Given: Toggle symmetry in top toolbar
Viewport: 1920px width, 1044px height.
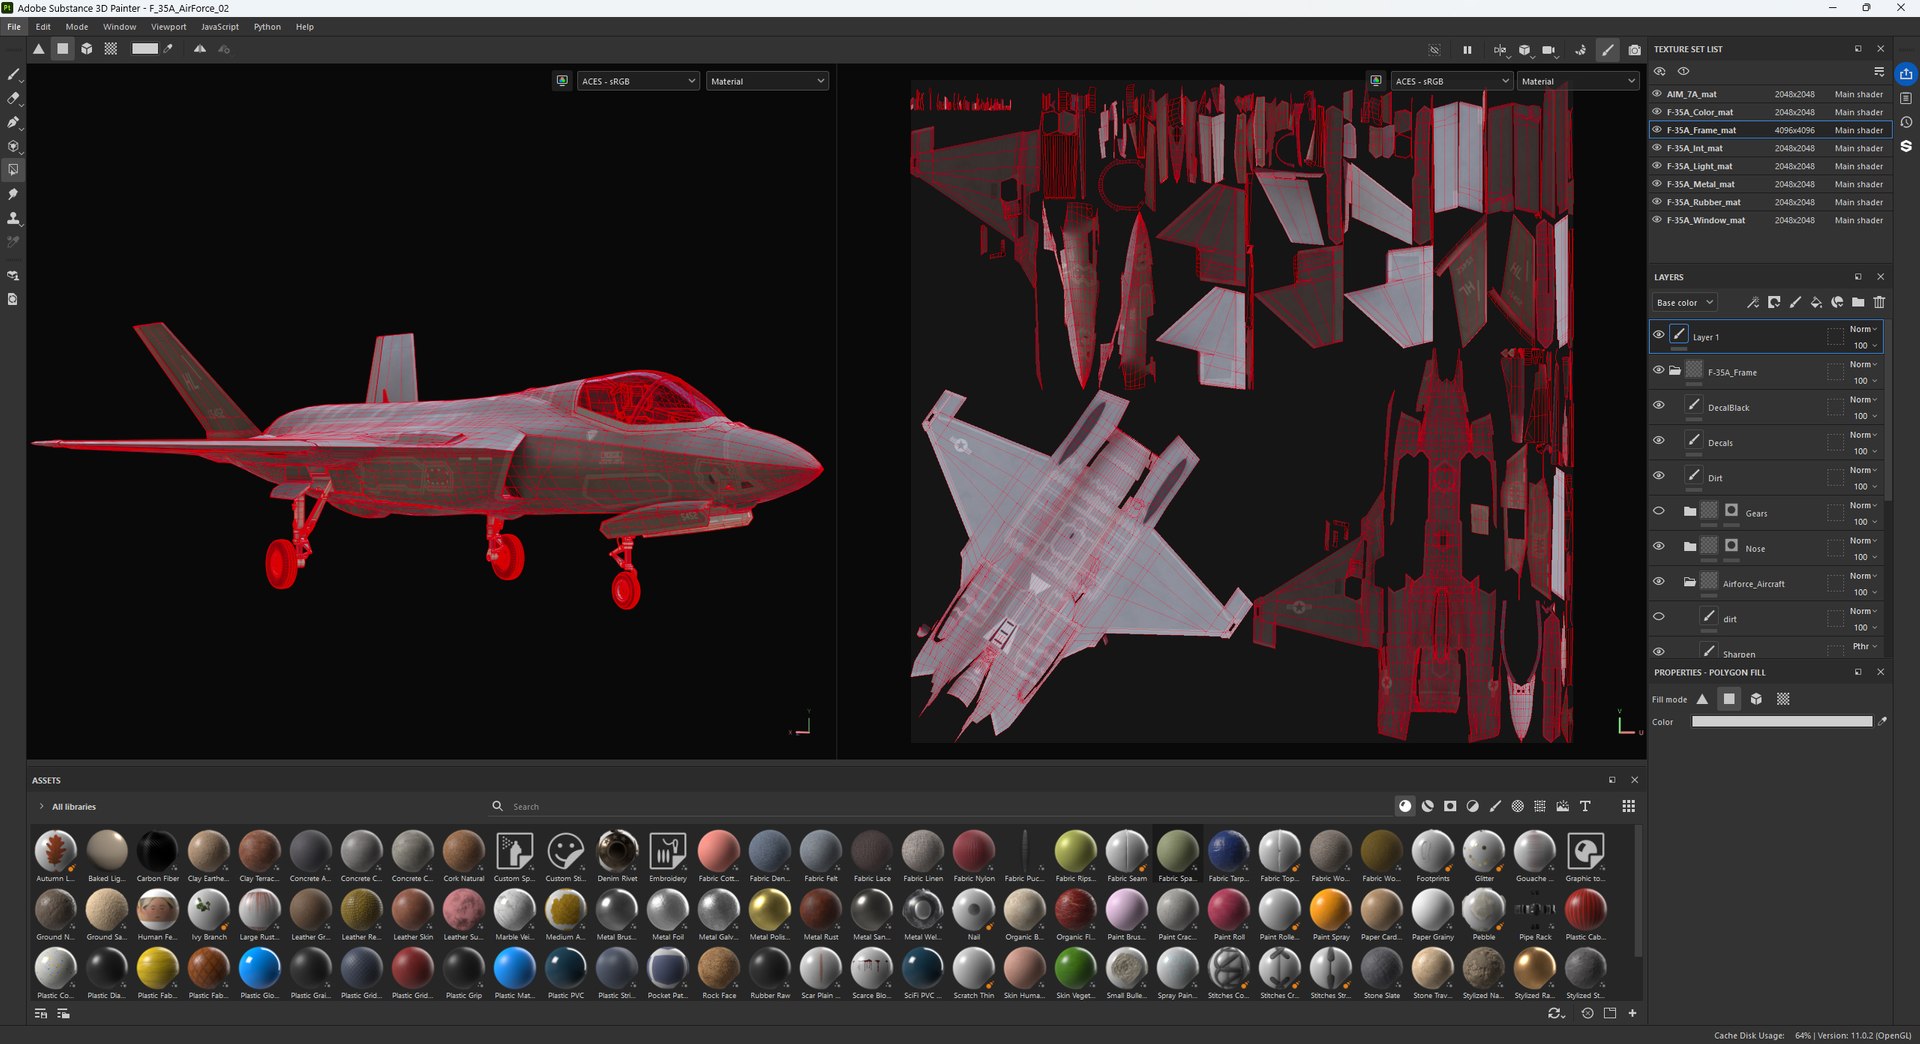Looking at the screenshot, I should pyautogui.click(x=200, y=48).
